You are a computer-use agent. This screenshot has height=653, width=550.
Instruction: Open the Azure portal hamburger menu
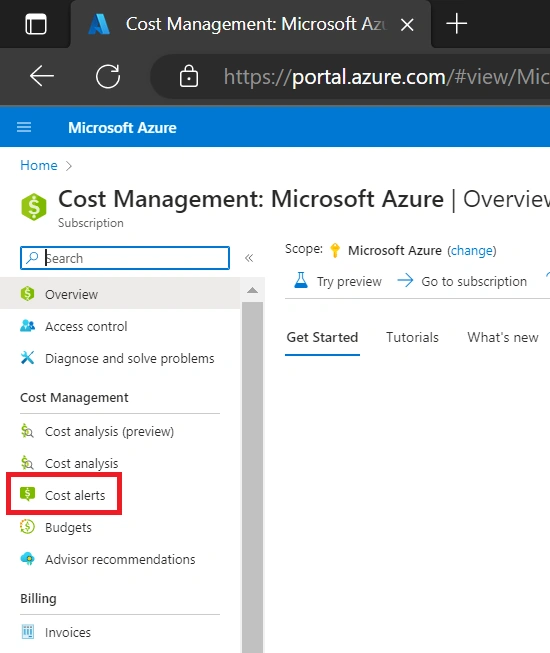[x=24, y=127]
